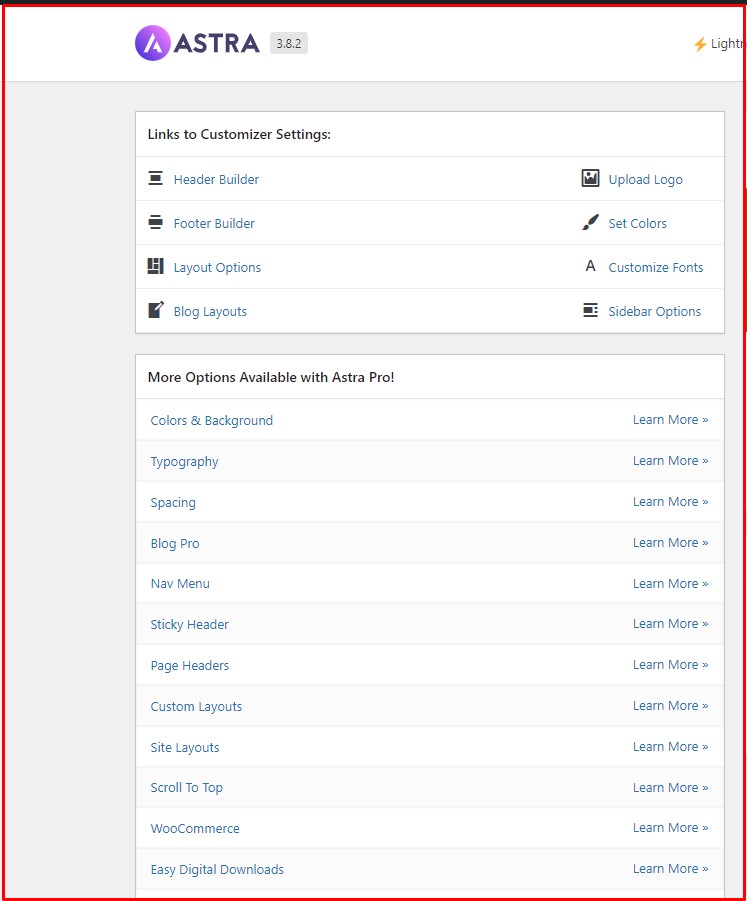Click the lightning bolt icon in header

click(x=700, y=44)
